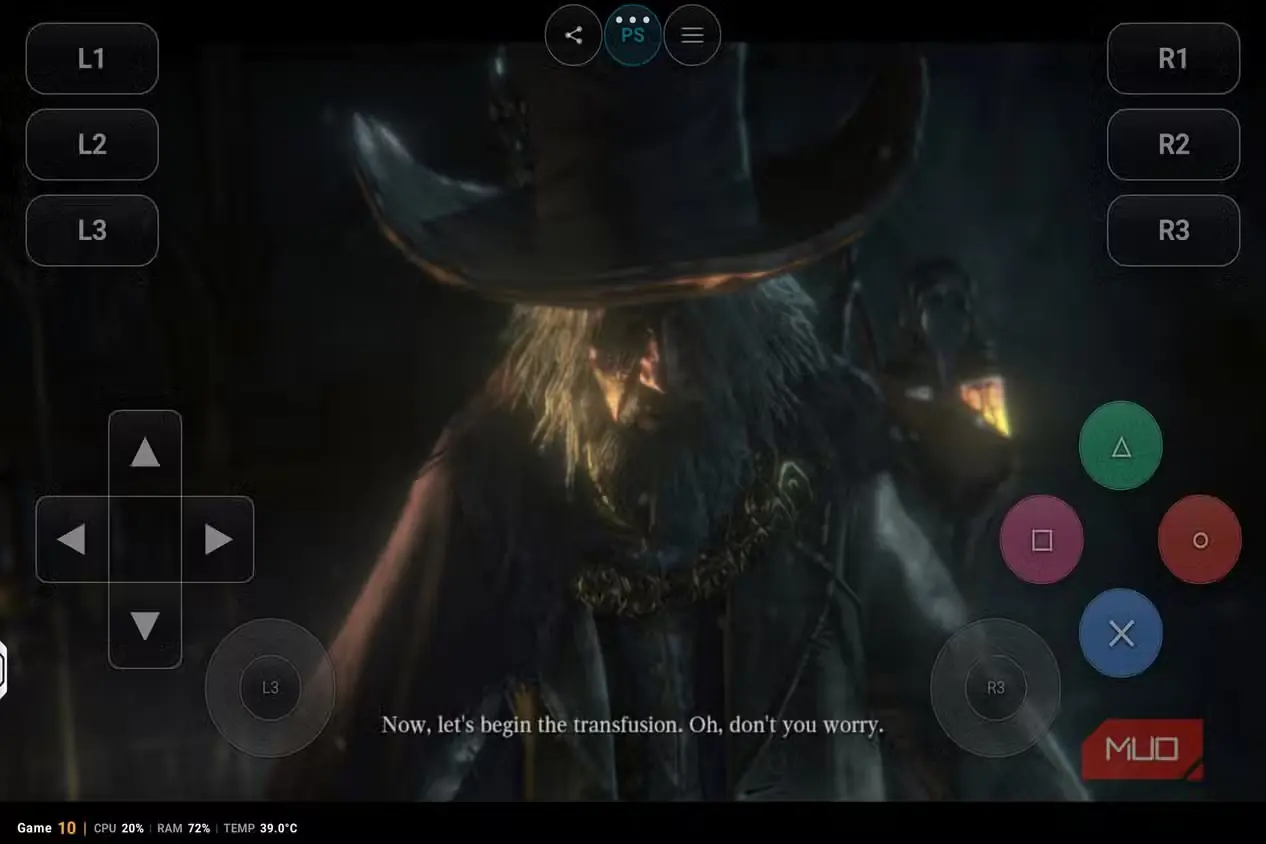
Task: Tap the green triangle button
Action: click(x=1121, y=446)
